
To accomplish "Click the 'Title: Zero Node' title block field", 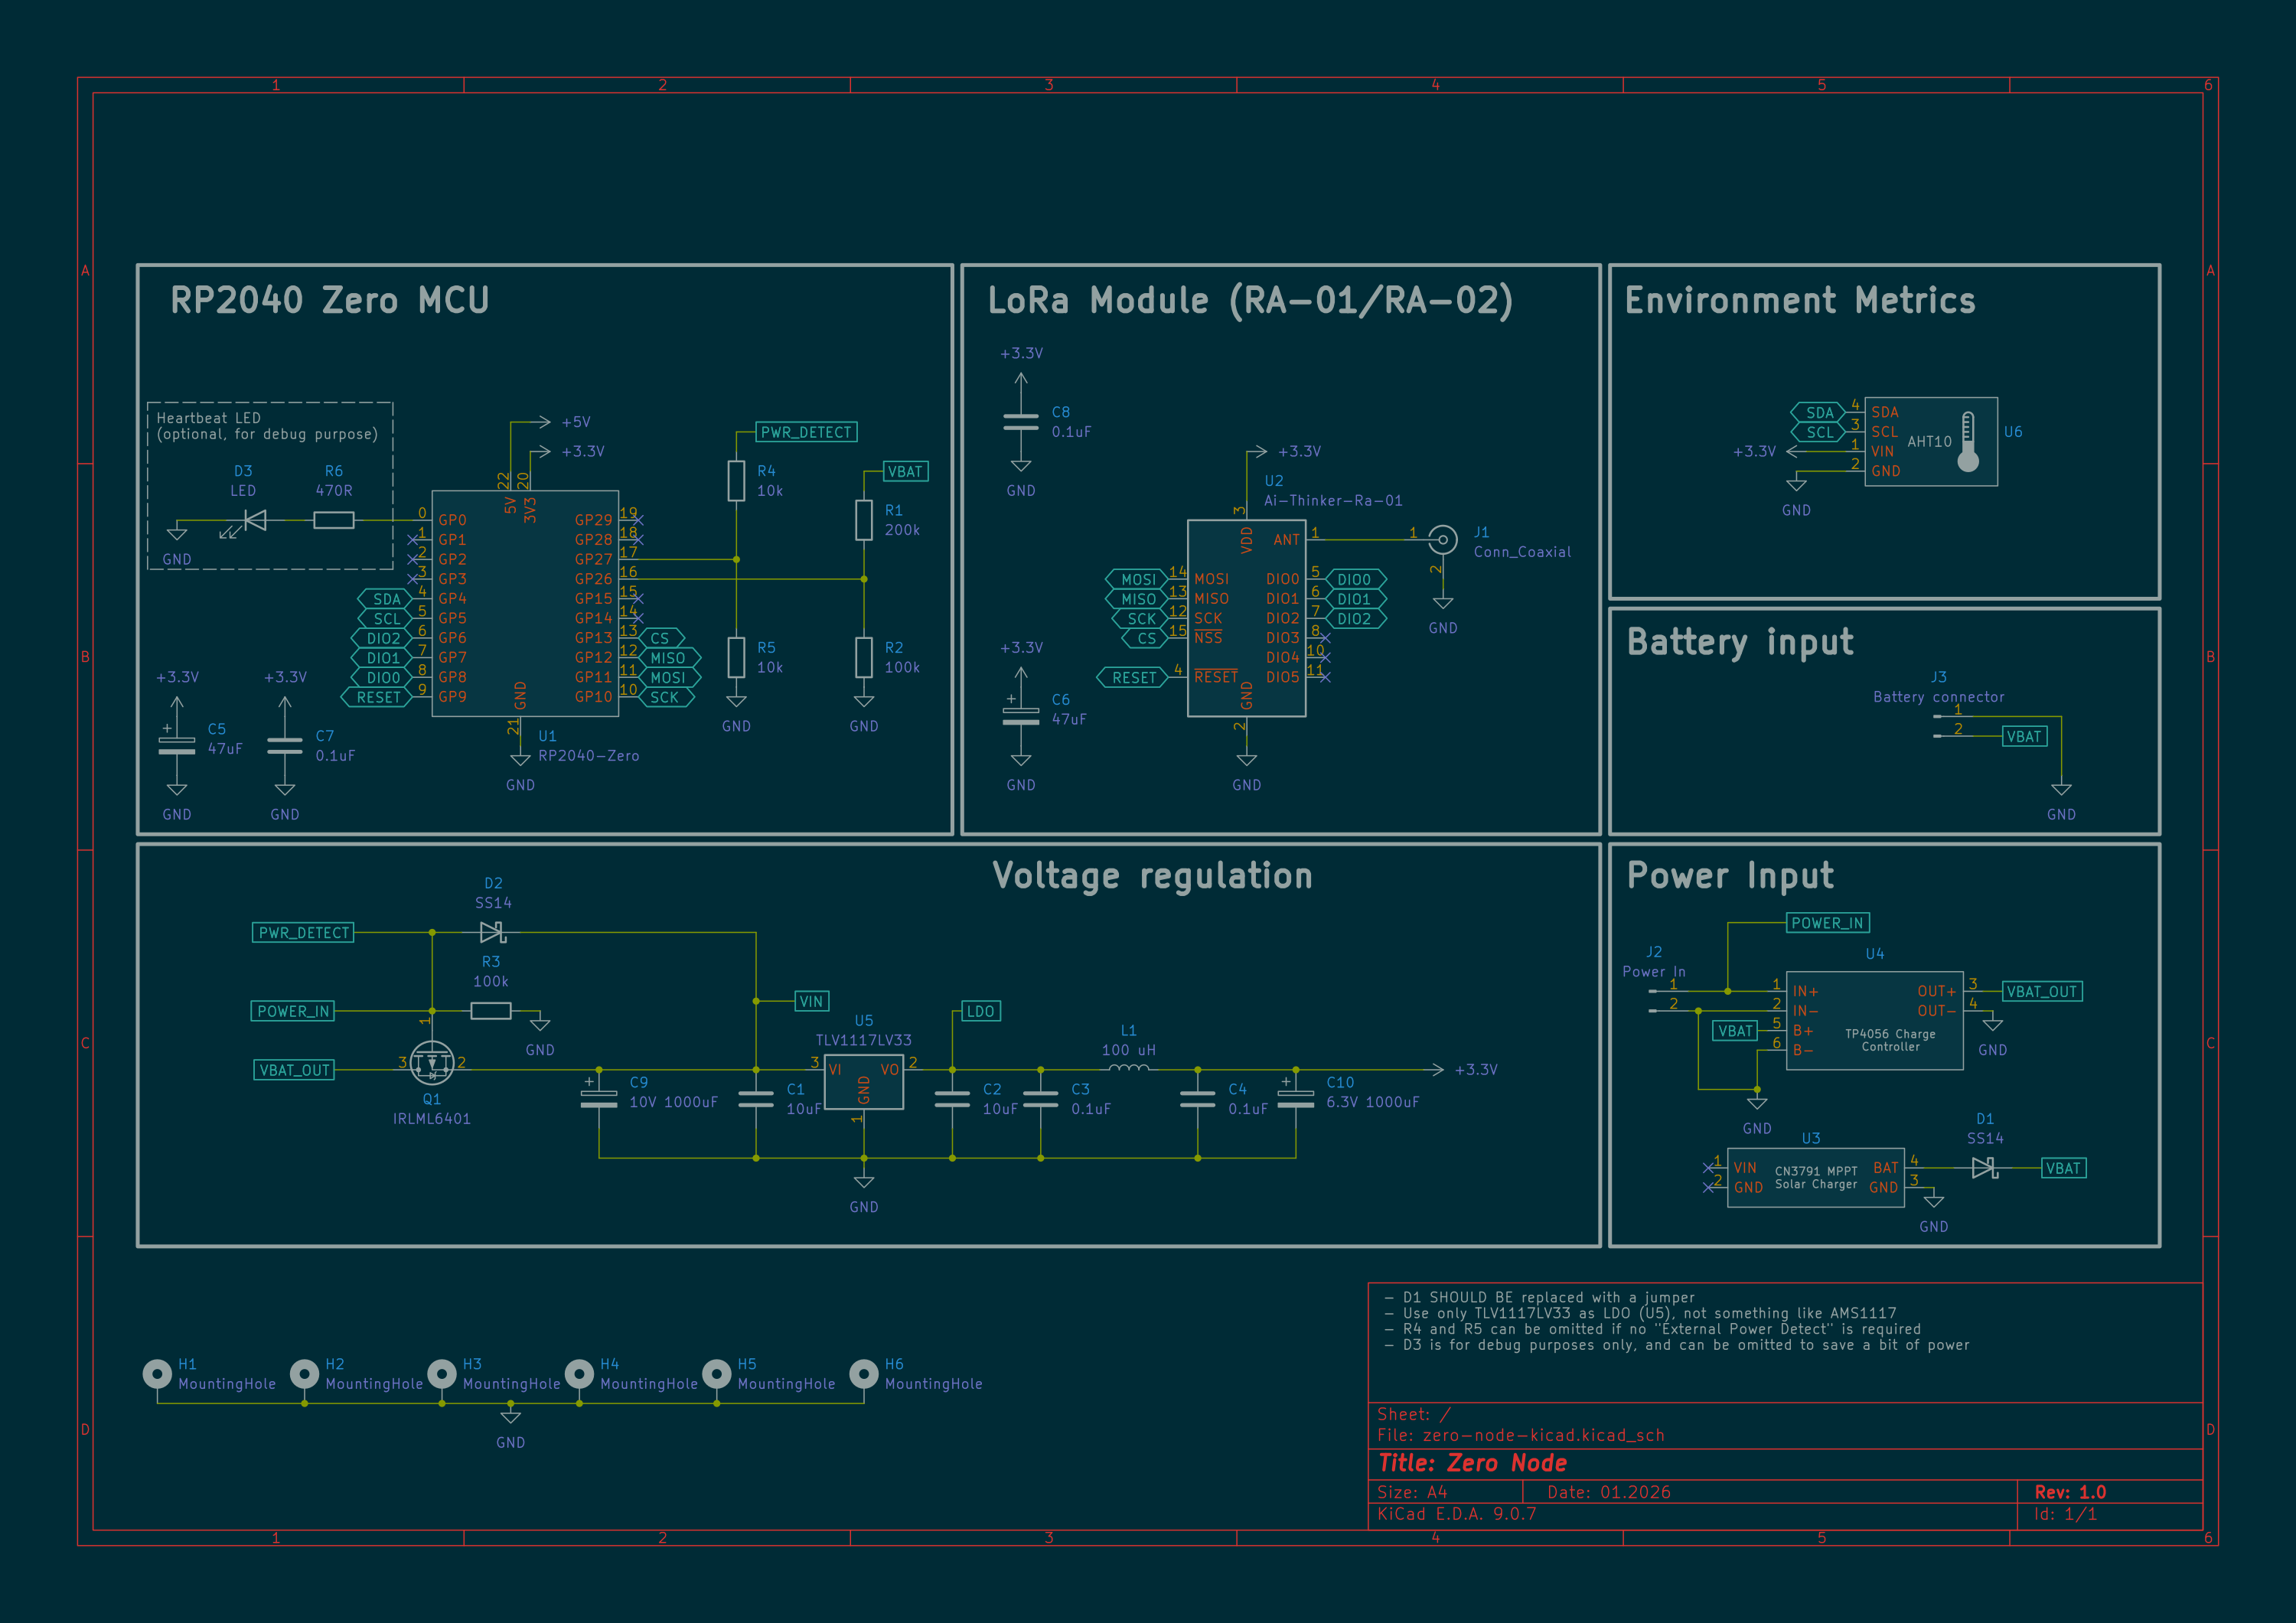I will 1472,1463.
